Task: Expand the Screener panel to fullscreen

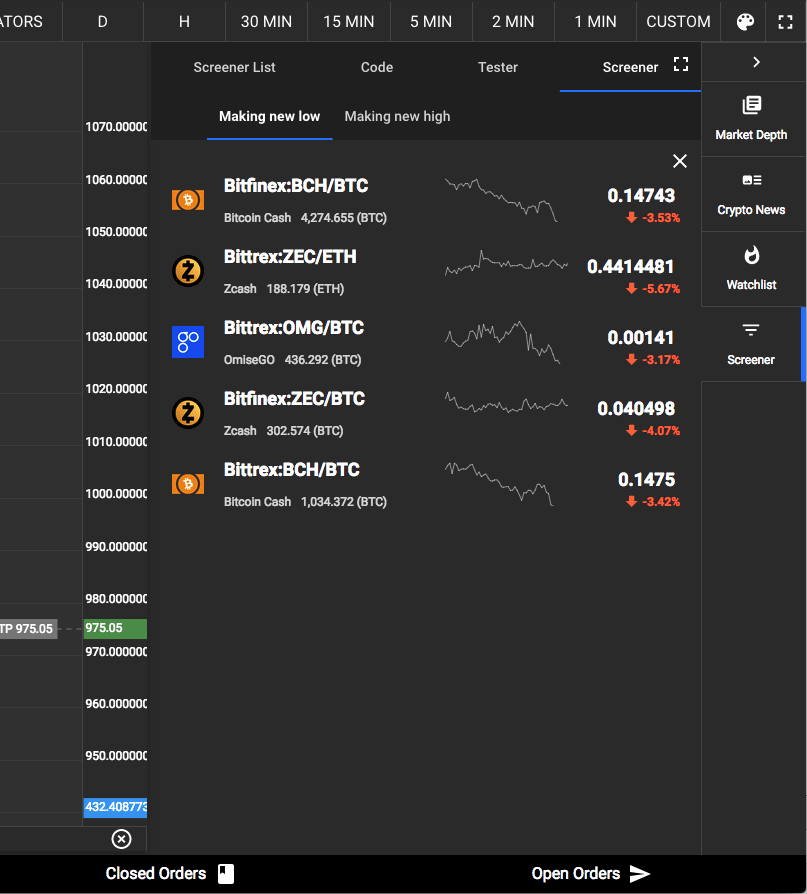Action: (680, 64)
